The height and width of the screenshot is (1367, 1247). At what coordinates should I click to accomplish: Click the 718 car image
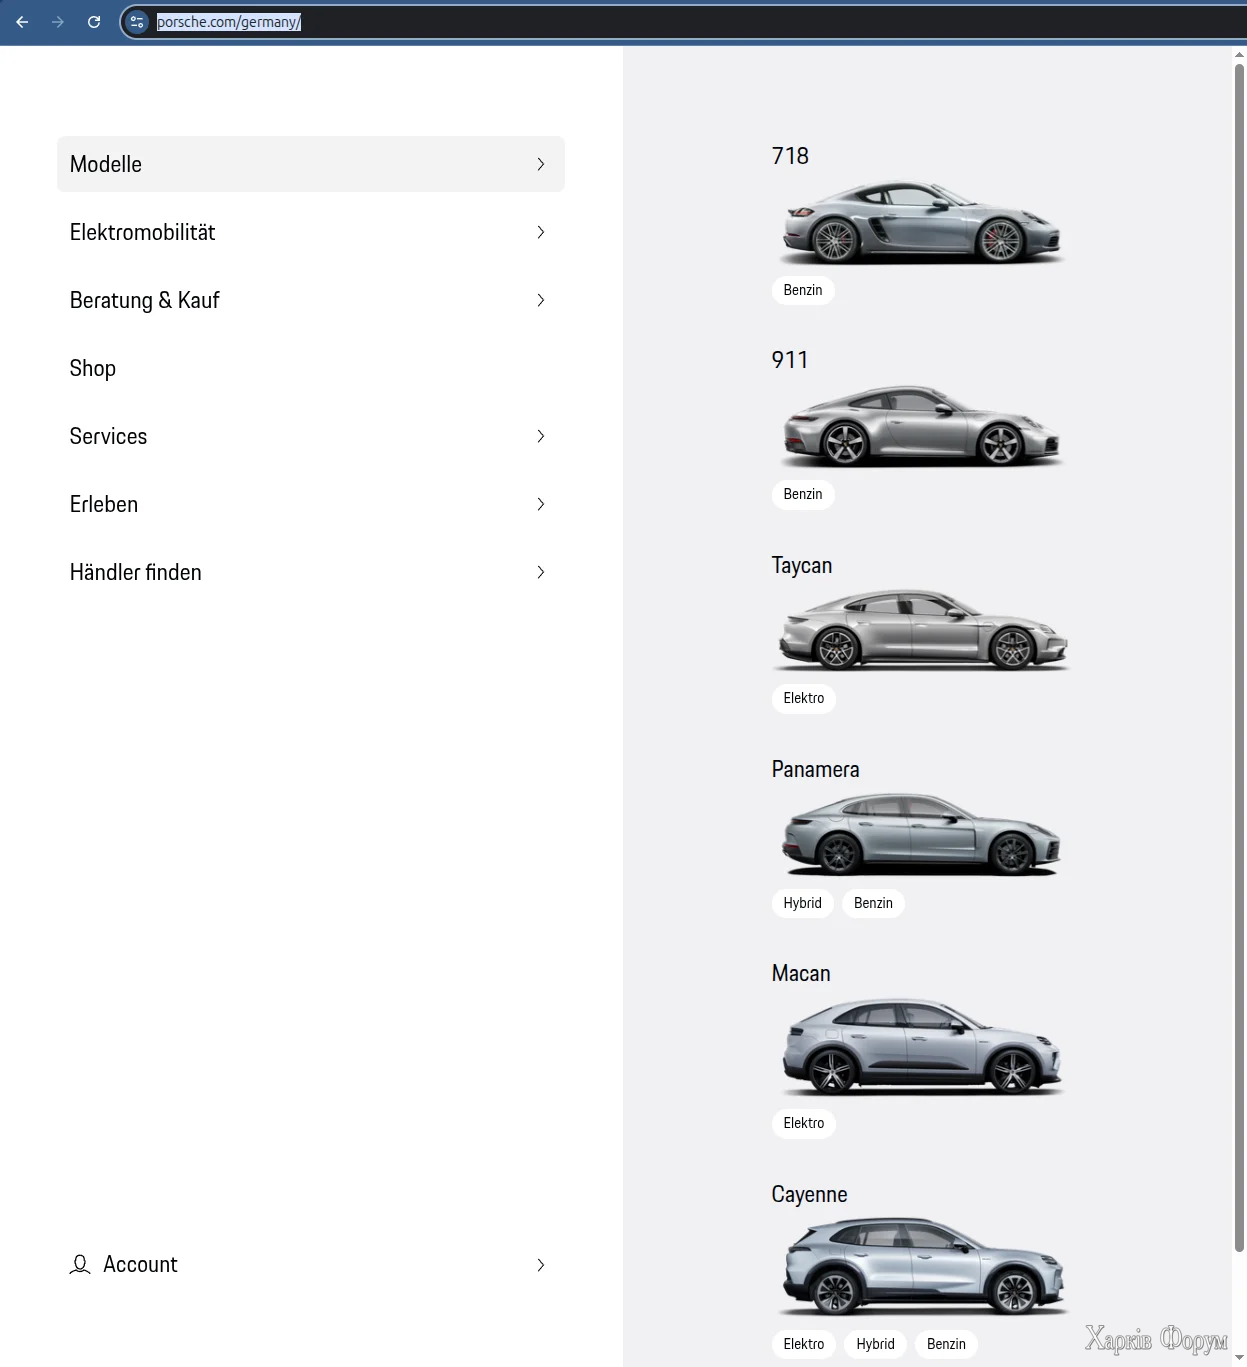[x=921, y=222]
